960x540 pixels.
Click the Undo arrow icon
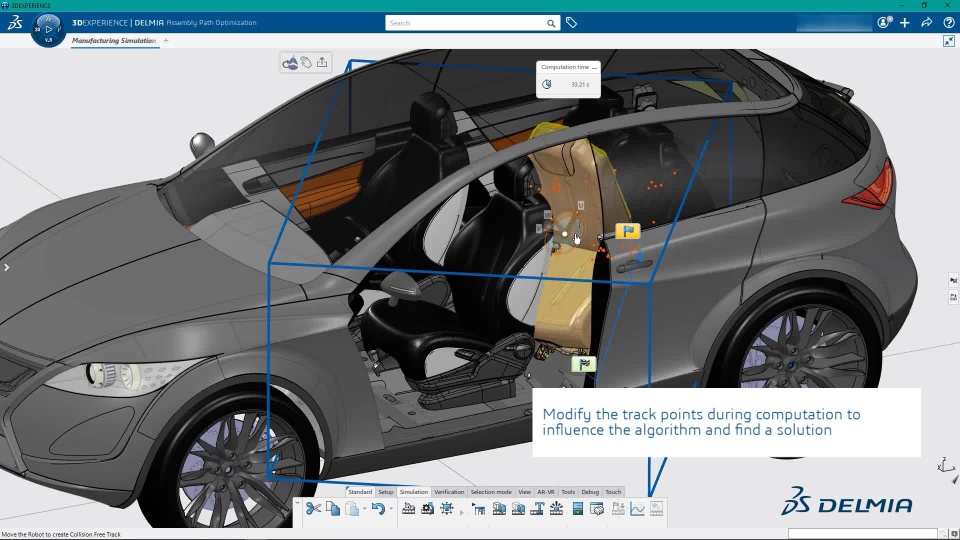click(x=378, y=509)
